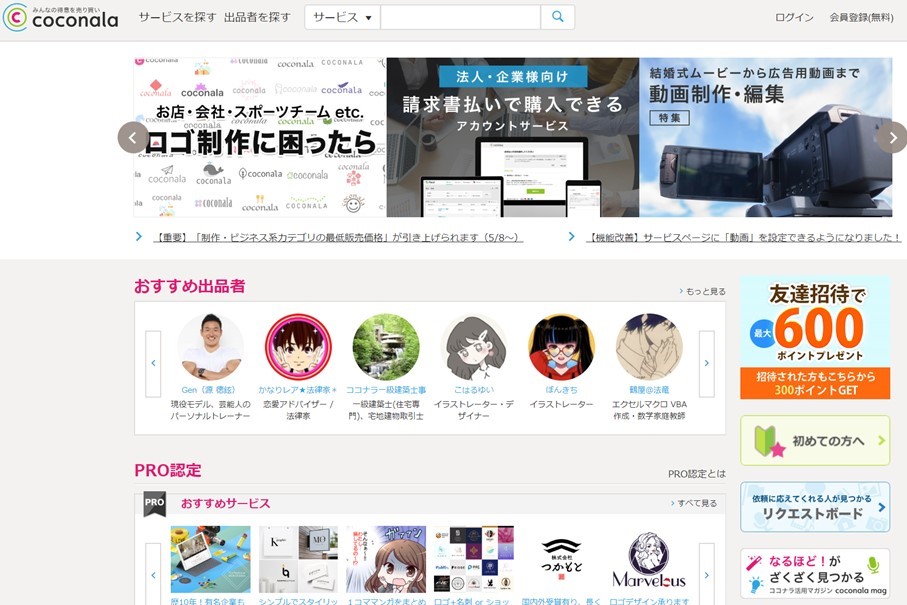Screen dimensions: 907x605
Task: Show next PRO recommended services
Action: 706,575
